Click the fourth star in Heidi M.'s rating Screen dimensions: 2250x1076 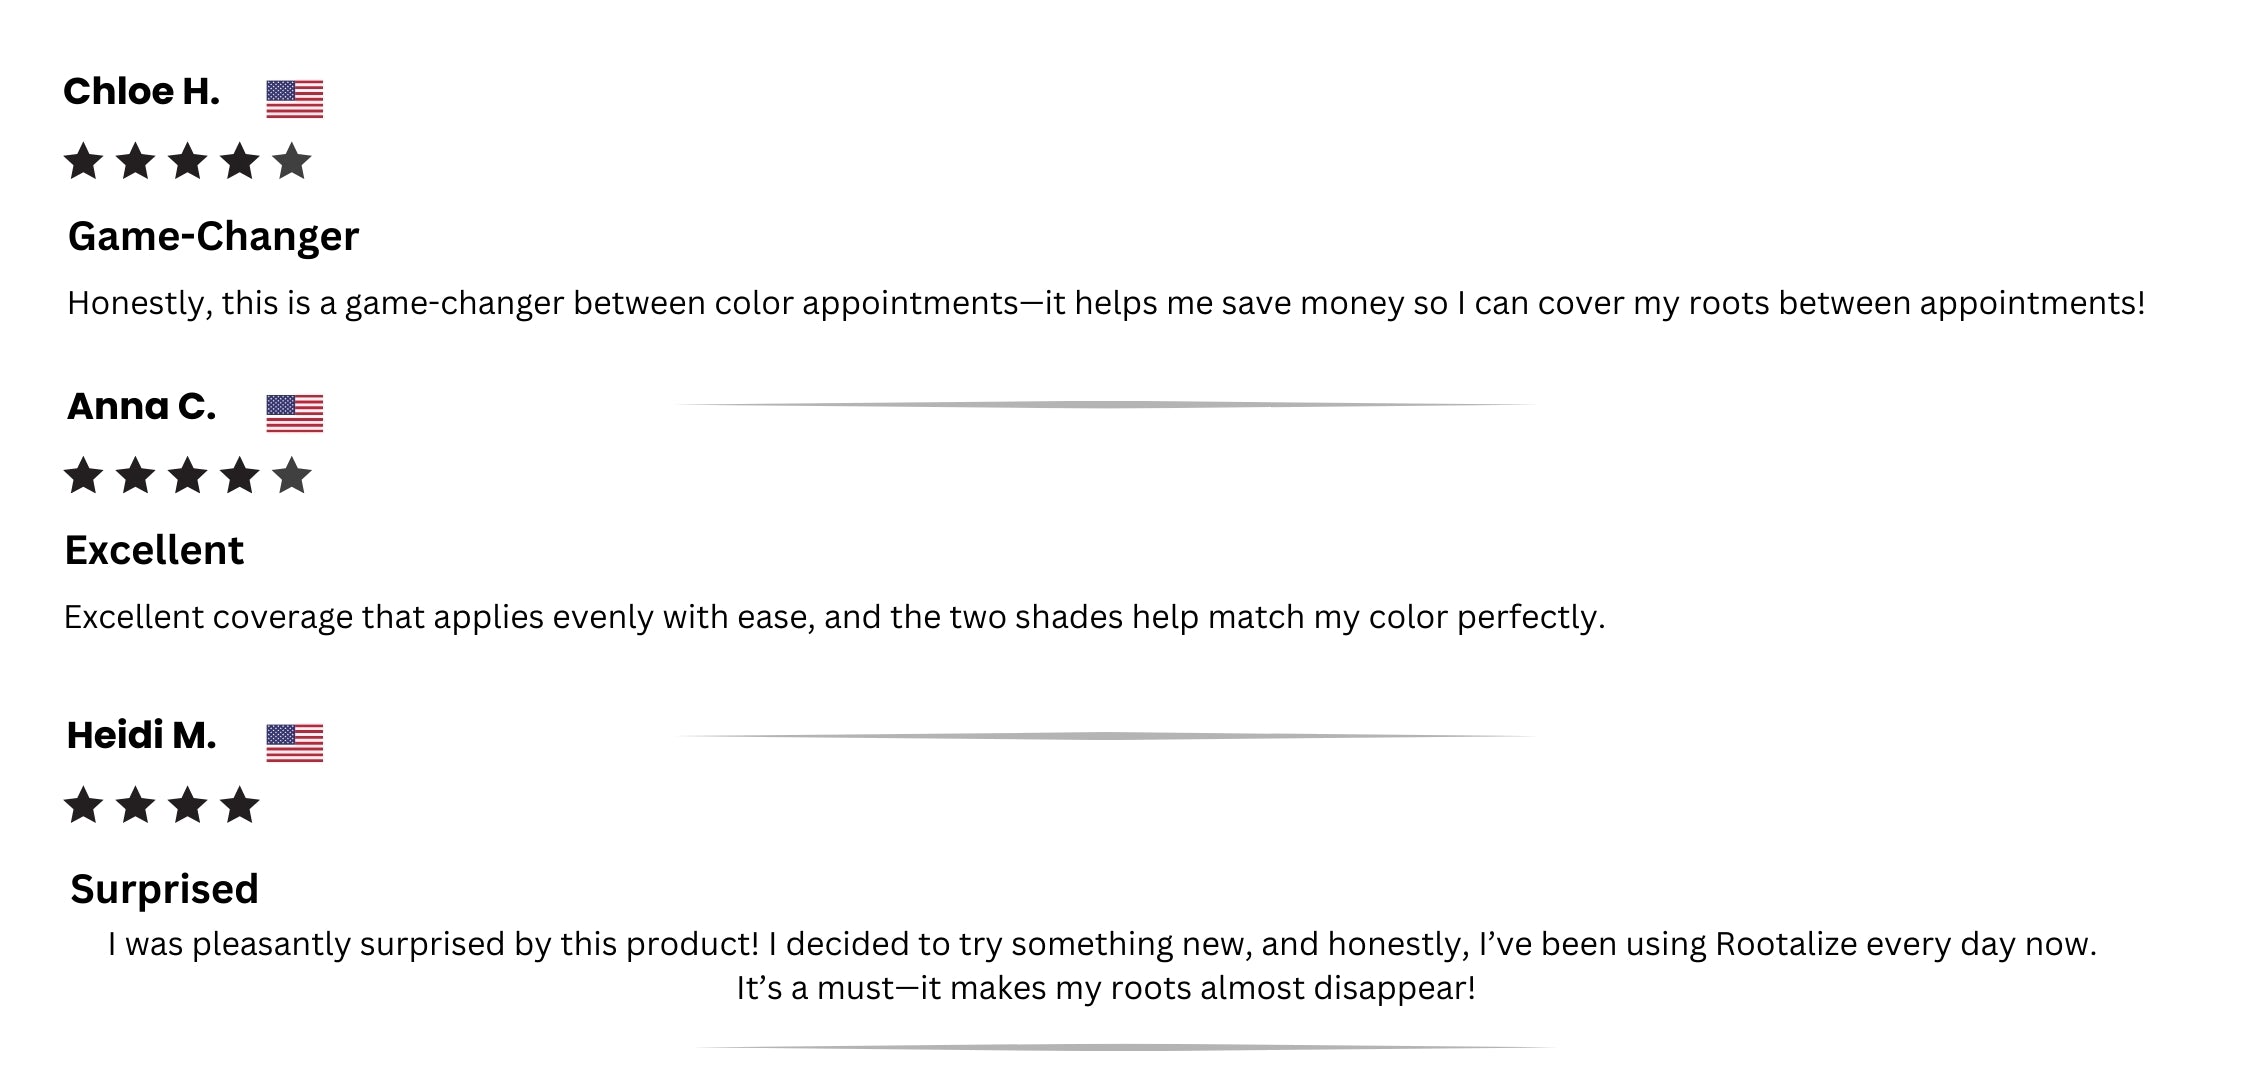tap(240, 805)
